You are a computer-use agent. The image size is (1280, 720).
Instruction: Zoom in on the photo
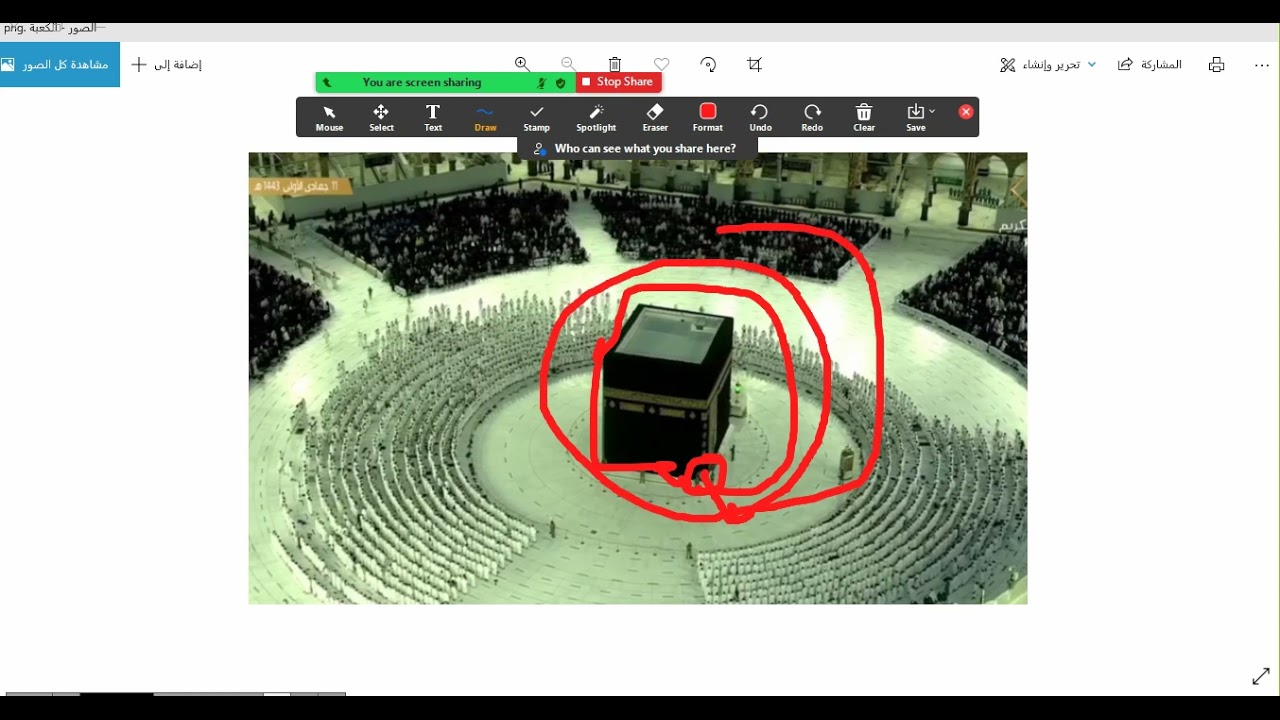click(522, 64)
